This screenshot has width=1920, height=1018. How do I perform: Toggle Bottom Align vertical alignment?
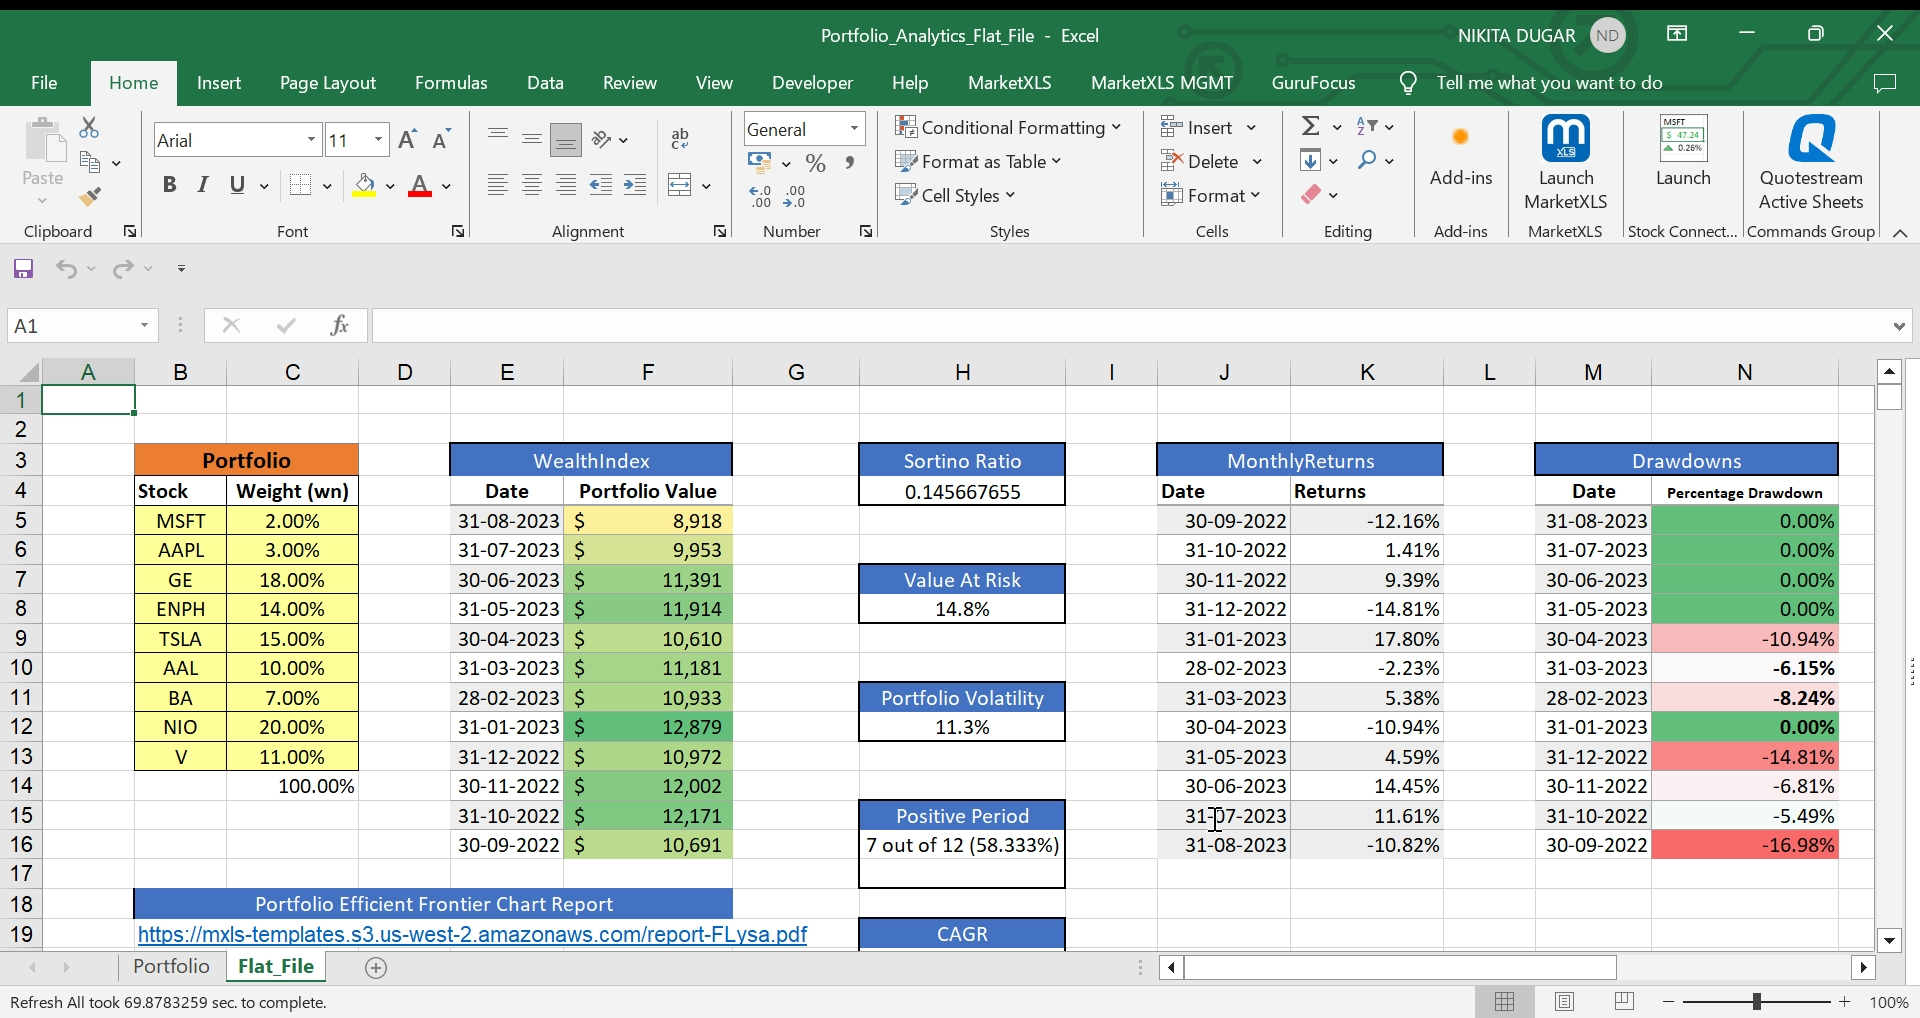[566, 140]
